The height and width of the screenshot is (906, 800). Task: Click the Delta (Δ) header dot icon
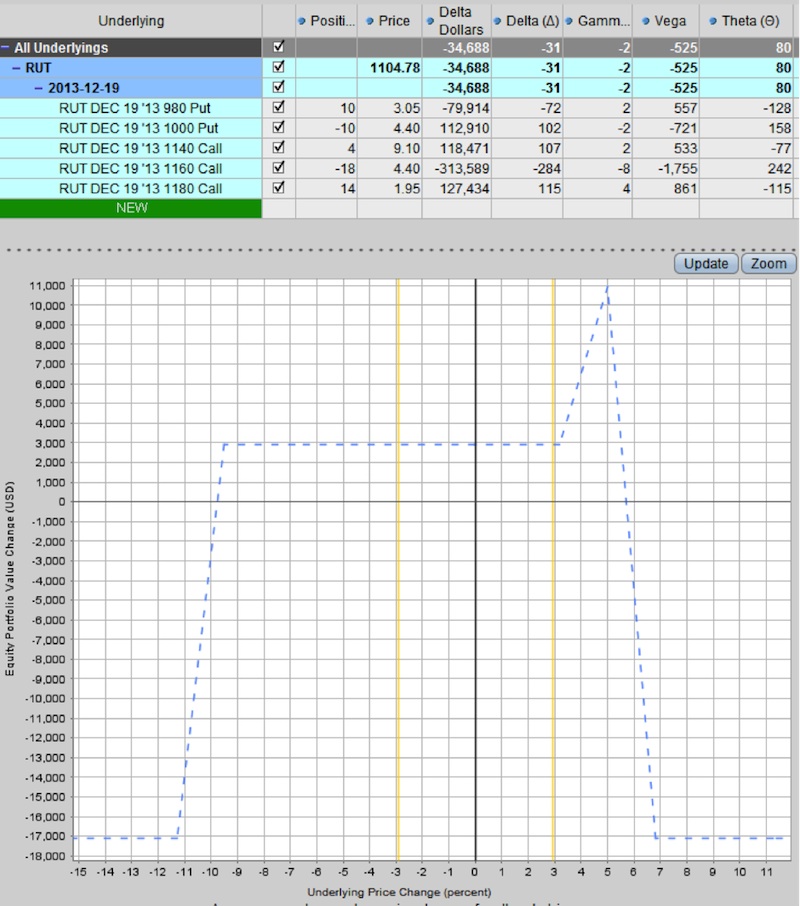[x=497, y=21]
